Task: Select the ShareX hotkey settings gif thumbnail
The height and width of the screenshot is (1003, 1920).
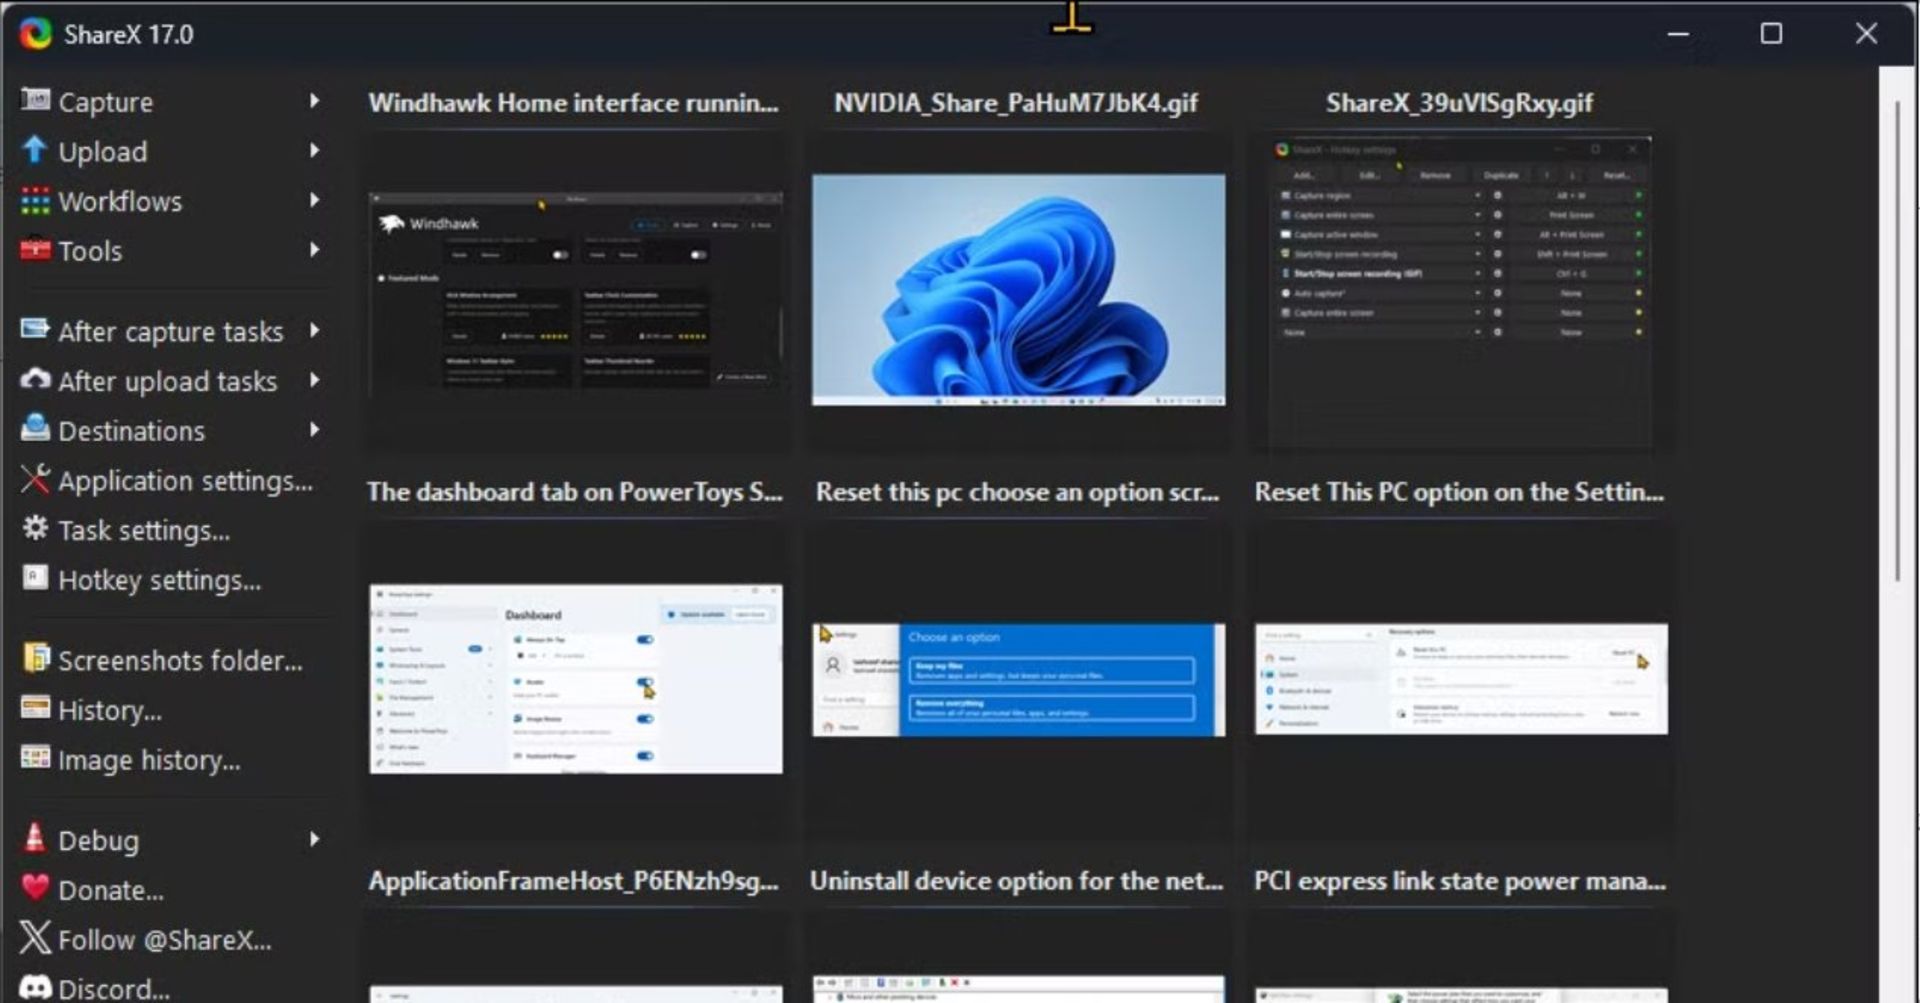Action: 1460,293
